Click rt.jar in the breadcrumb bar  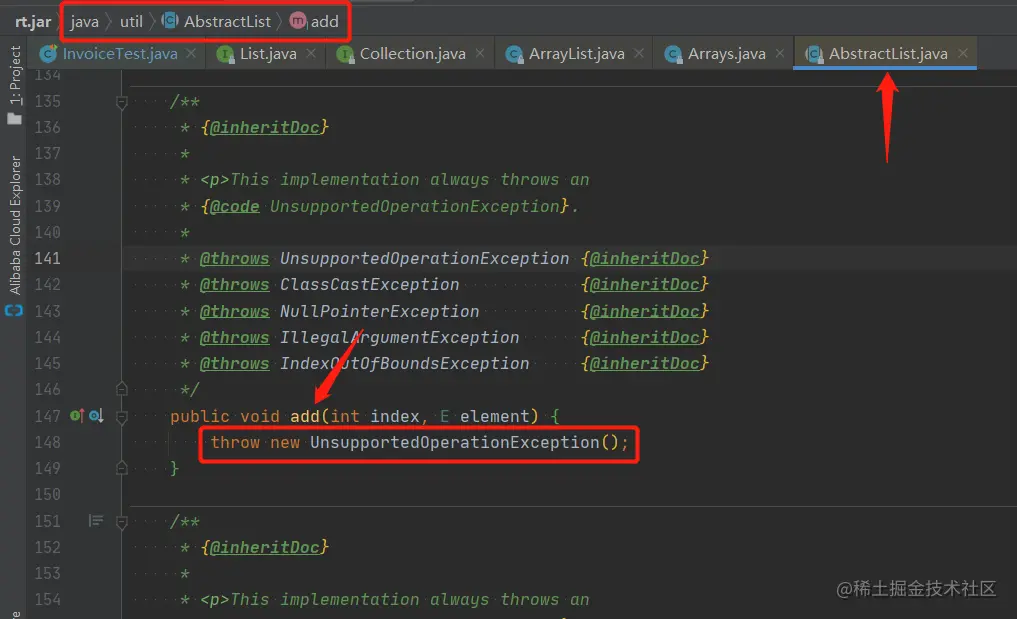(33, 22)
